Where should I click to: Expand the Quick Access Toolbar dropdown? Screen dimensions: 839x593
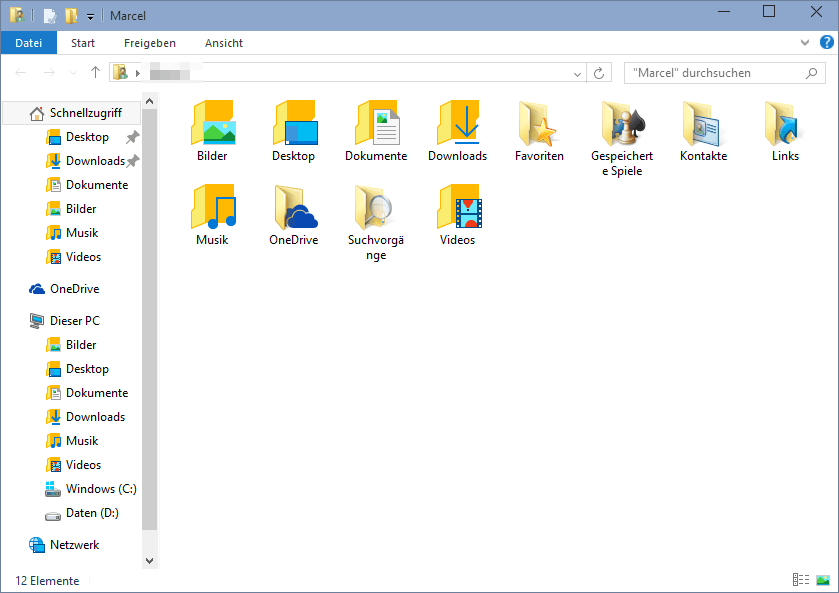tap(89, 15)
